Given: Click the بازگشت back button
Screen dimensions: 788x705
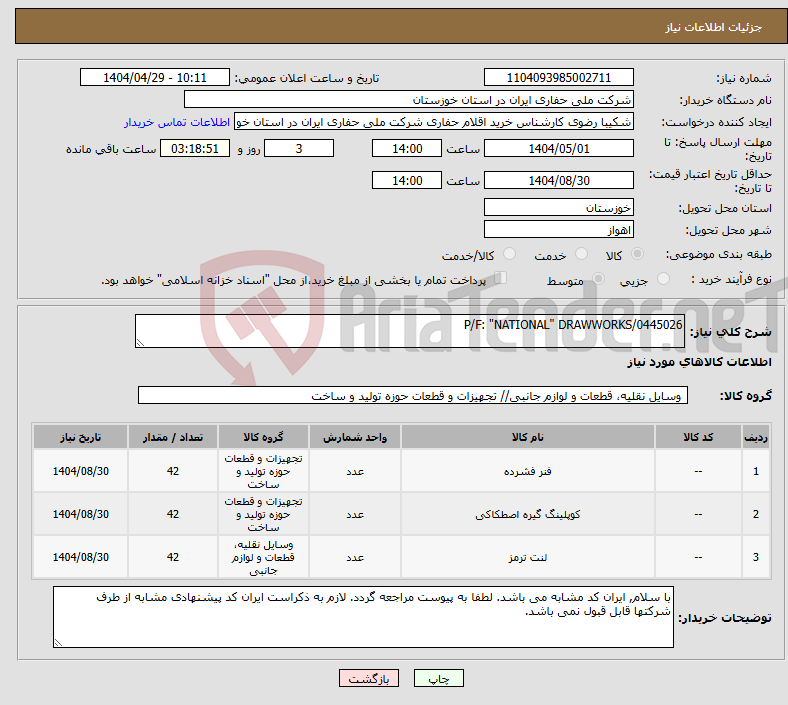Looking at the screenshot, I should pyautogui.click(x=369, y=678).
